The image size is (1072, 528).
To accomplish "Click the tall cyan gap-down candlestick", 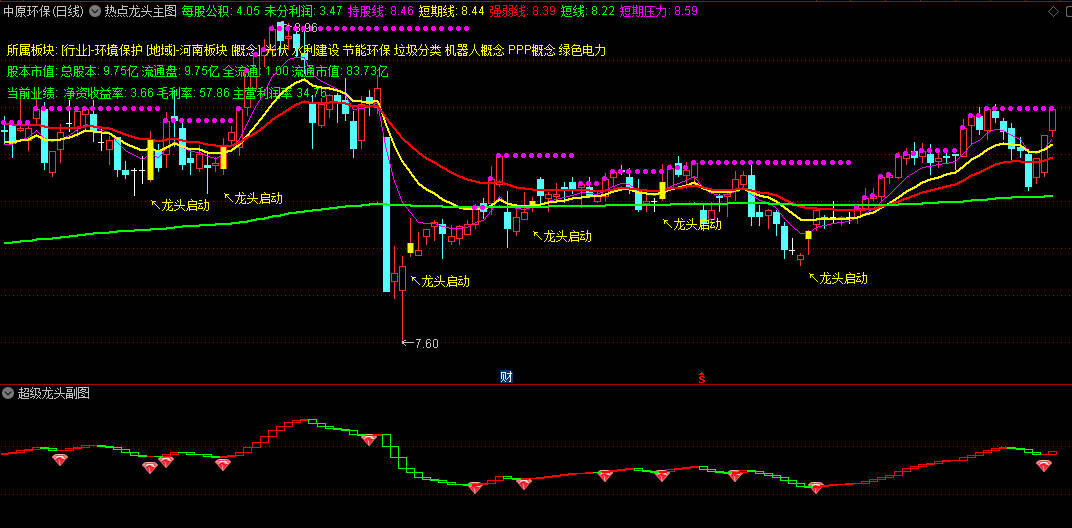I will (387, 214).
